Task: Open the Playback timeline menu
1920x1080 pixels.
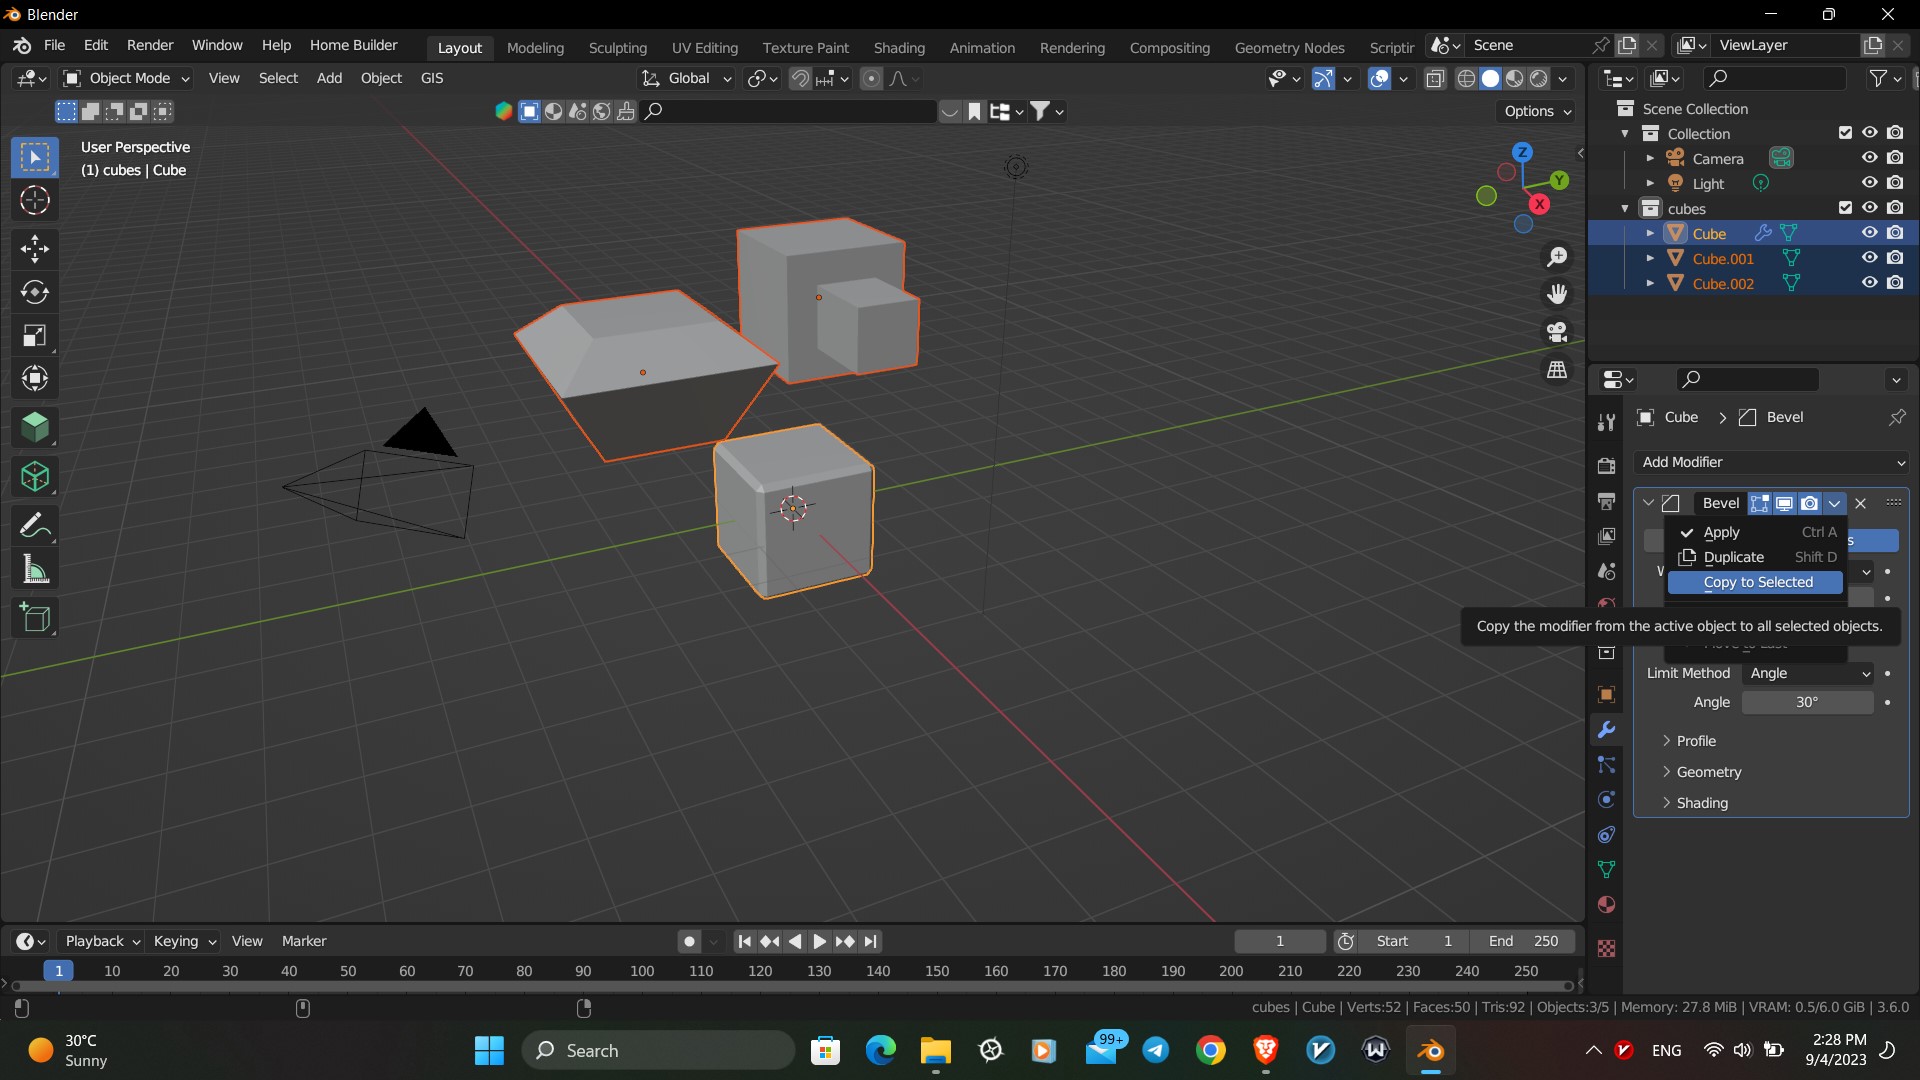Action: pyautogui.click(x=102, y=941)
